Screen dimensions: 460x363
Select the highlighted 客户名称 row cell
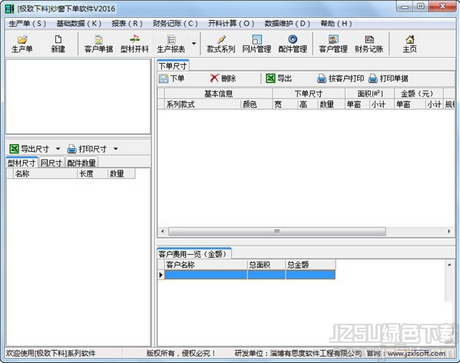(x=206, y=275)
